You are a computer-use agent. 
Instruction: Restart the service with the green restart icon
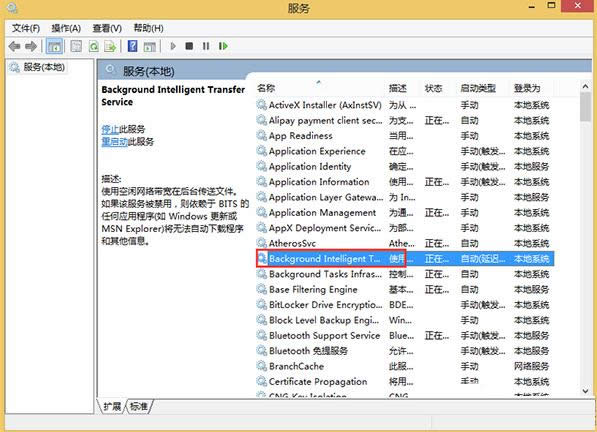point(223,46)
